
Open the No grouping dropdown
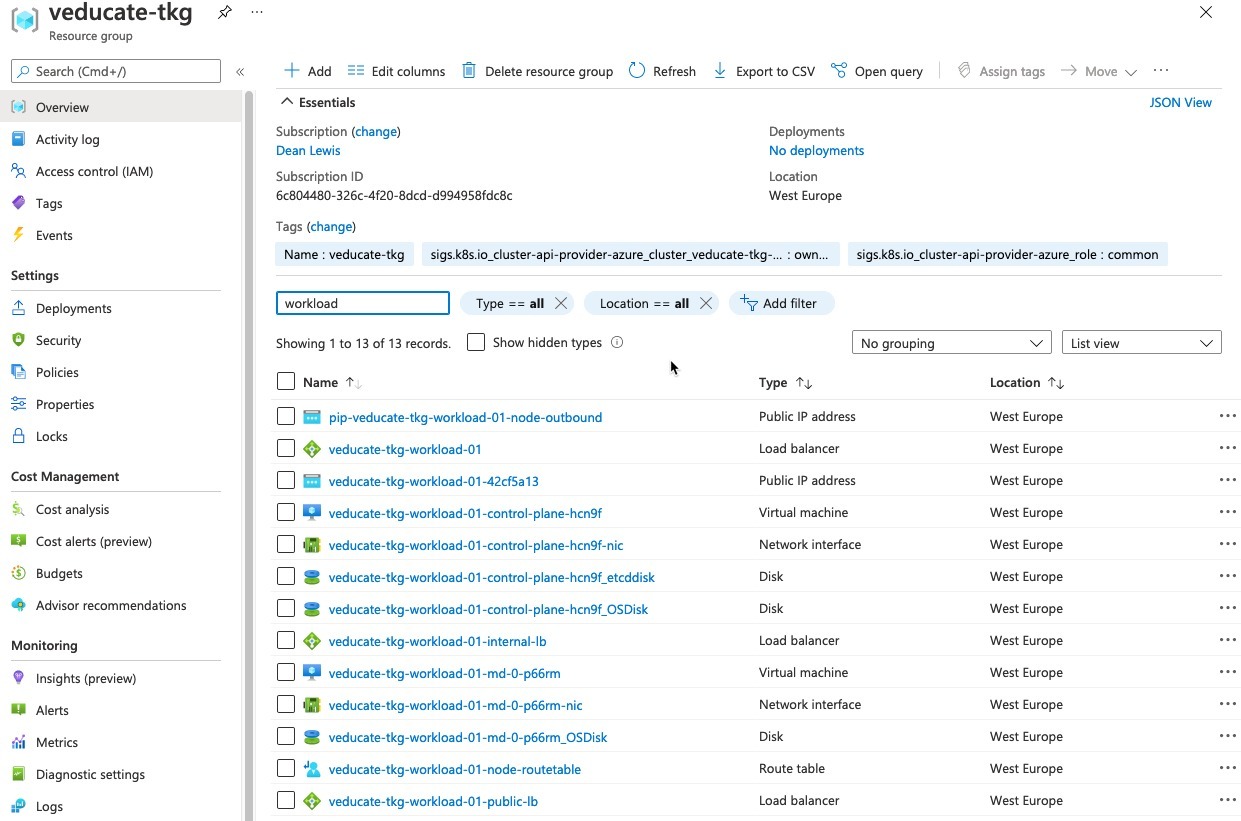(x=951, y=343)
